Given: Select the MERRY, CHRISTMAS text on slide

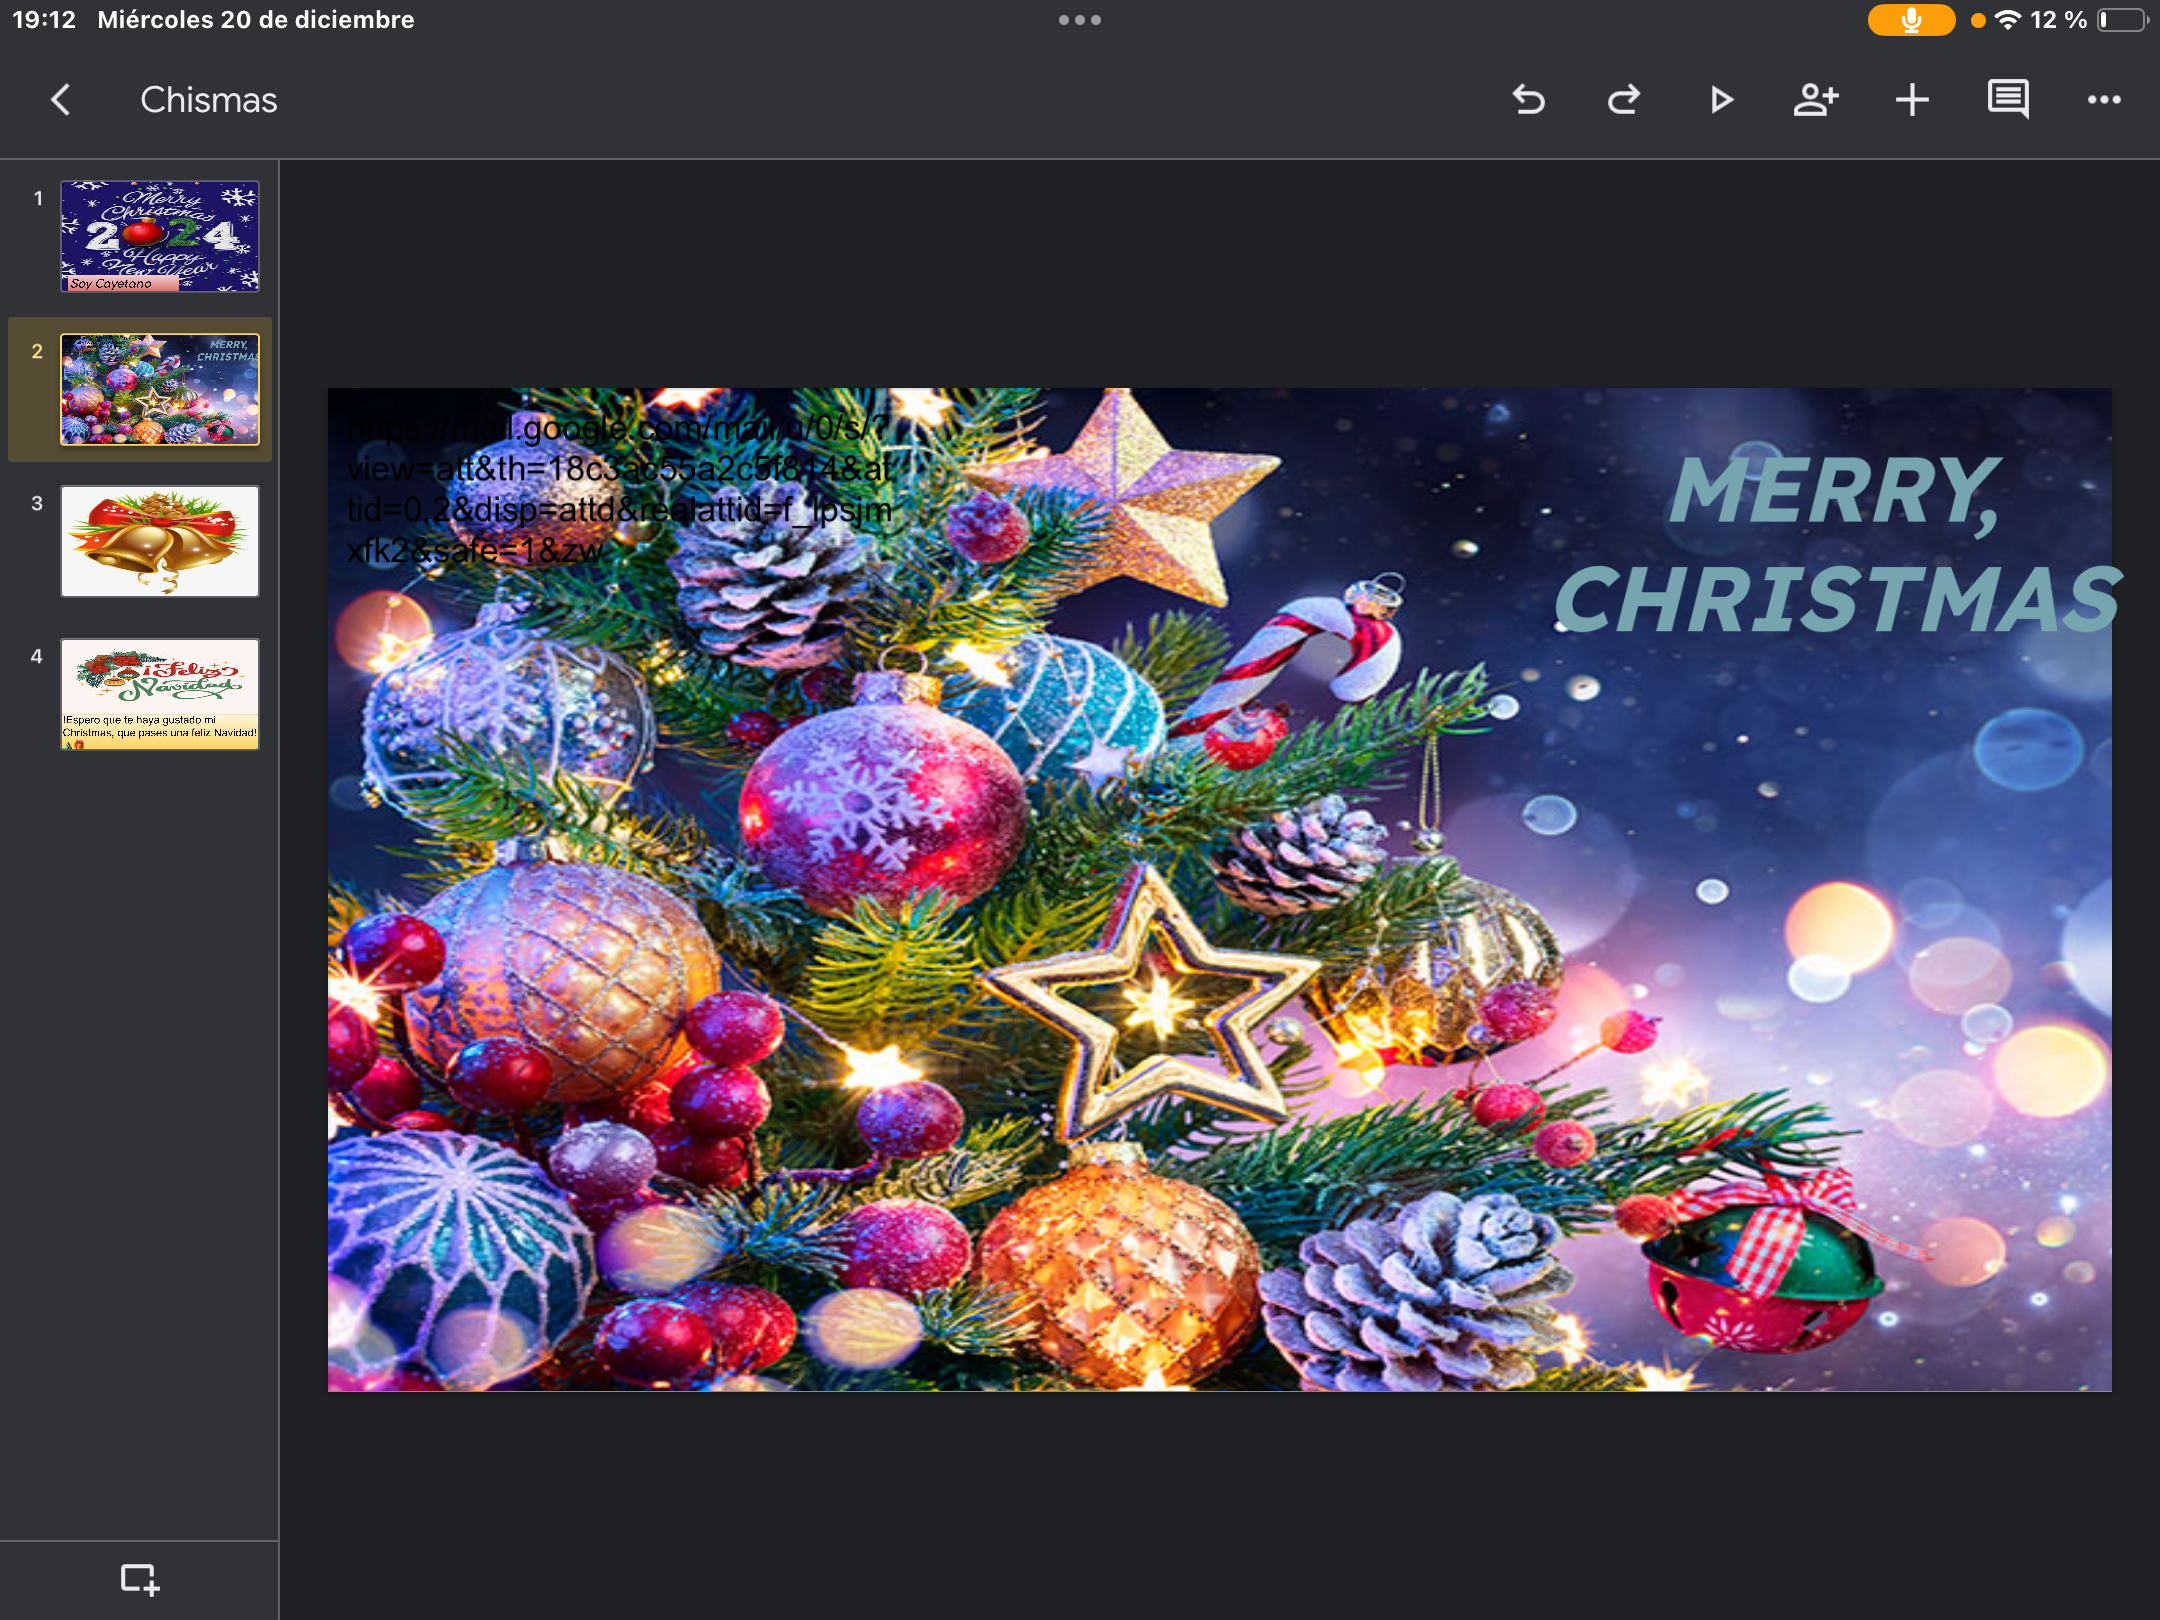Looking at the screenshot, I should point(1836,545).
